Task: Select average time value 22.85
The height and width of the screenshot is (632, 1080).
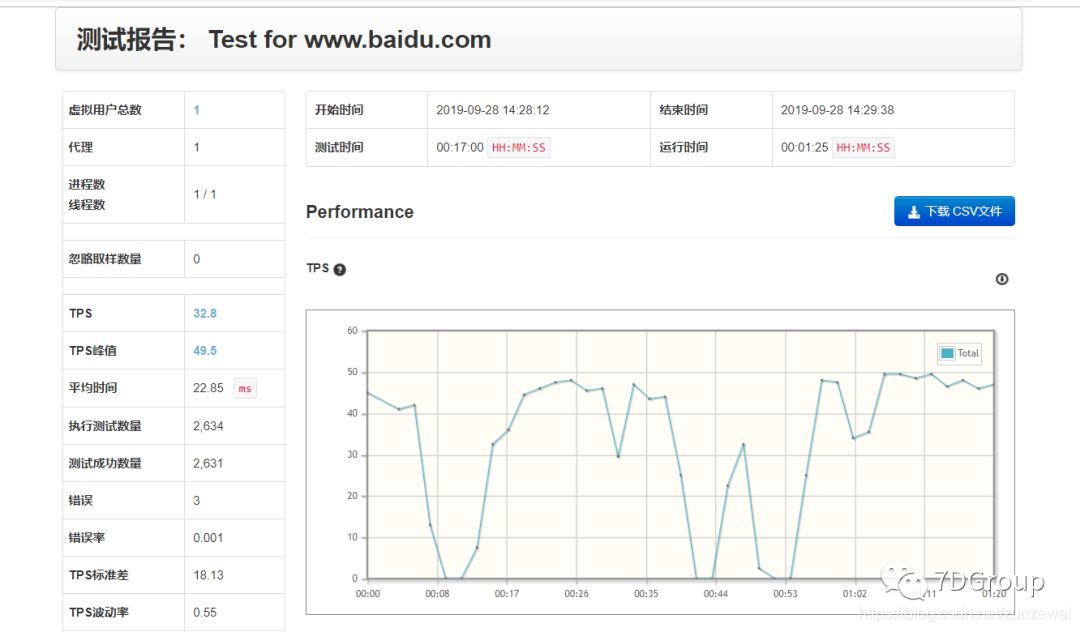Action: (208, 388)
